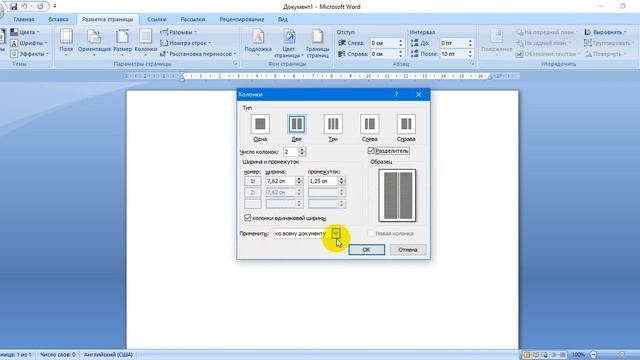Click the Колонки ribbon button
Viewport: 640px width, 360px height.
point(146,42)
